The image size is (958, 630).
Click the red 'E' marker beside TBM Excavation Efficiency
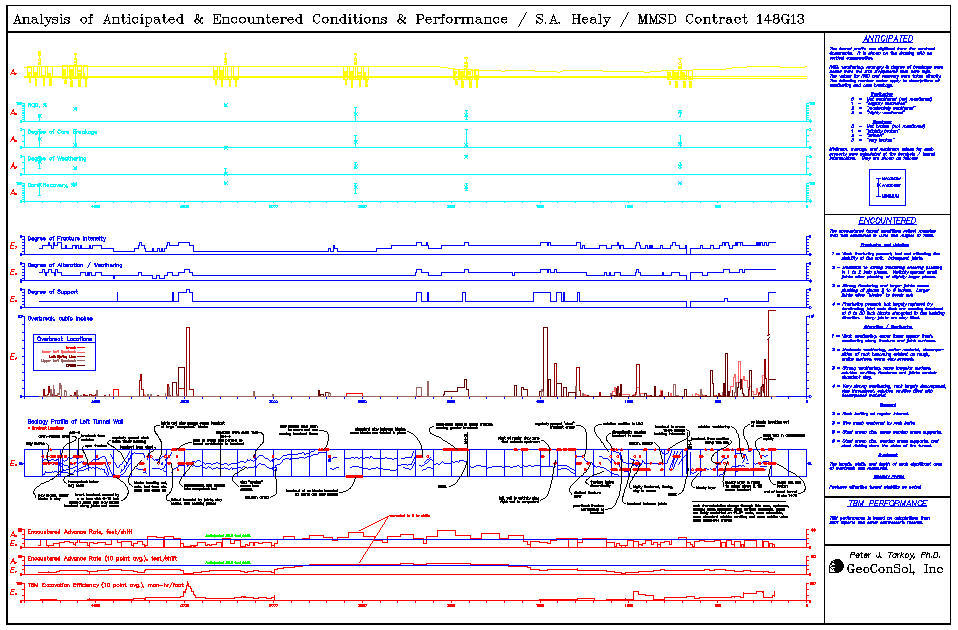click(13, 592)
